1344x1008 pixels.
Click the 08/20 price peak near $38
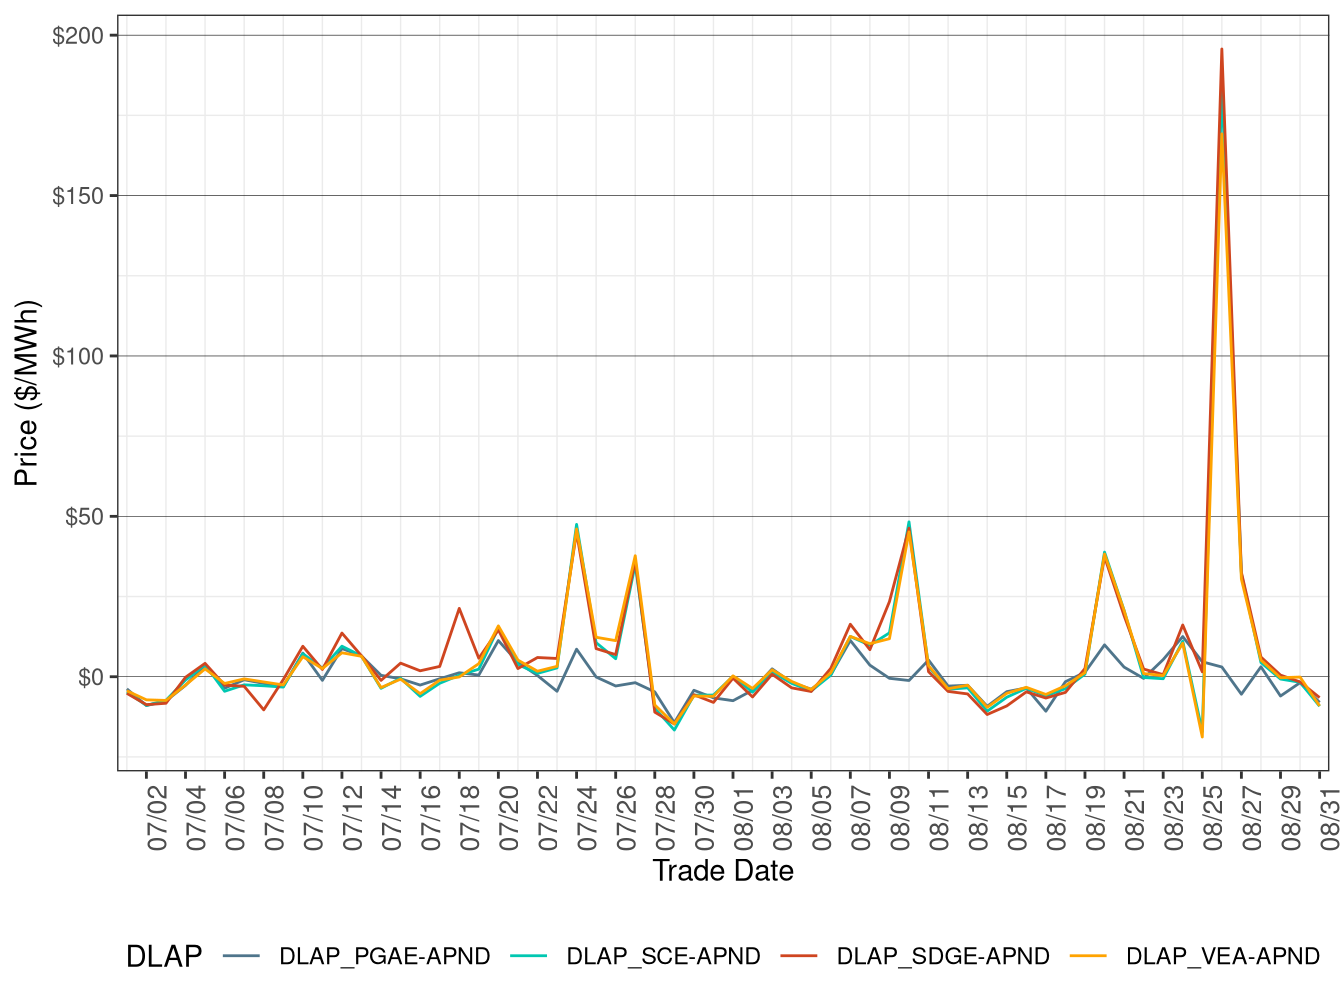pyautogui.click(x=1104, y=553)
